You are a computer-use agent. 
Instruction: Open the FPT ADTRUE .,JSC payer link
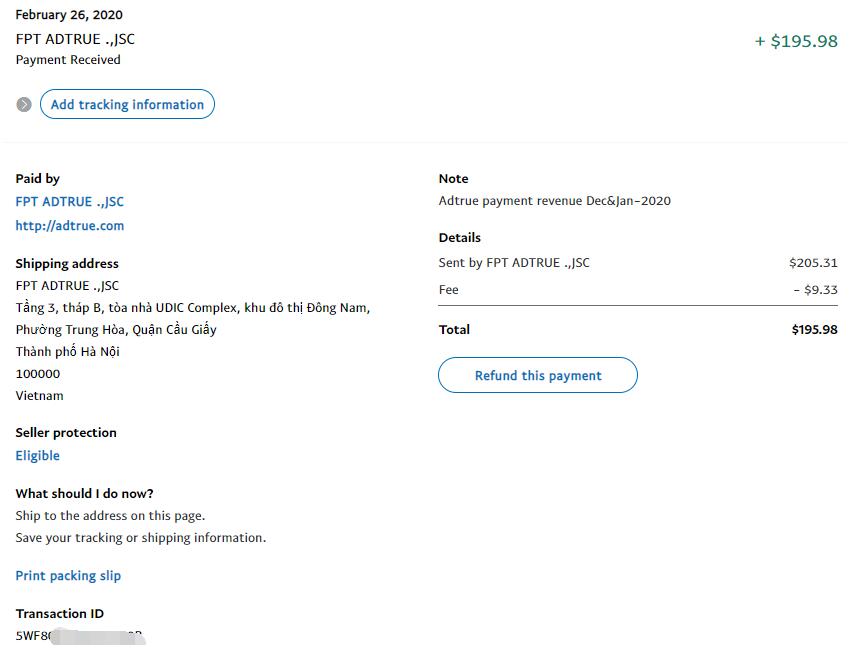tap(69, 202)
